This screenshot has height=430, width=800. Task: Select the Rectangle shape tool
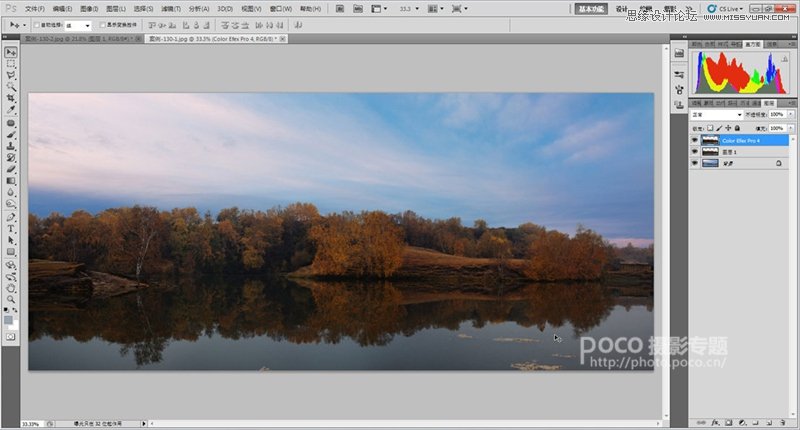11,252
